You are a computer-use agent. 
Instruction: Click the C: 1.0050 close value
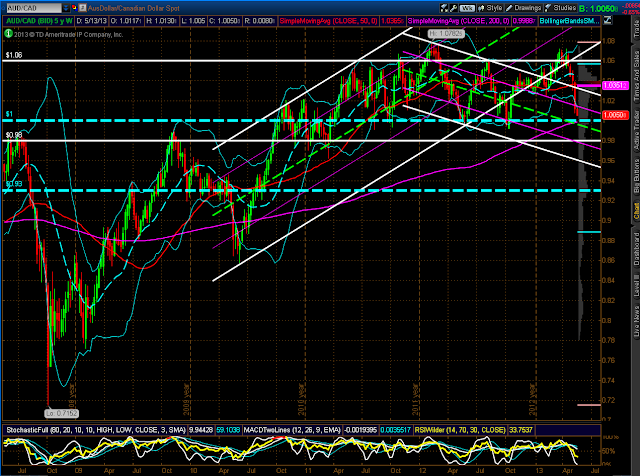coord(224,21)
